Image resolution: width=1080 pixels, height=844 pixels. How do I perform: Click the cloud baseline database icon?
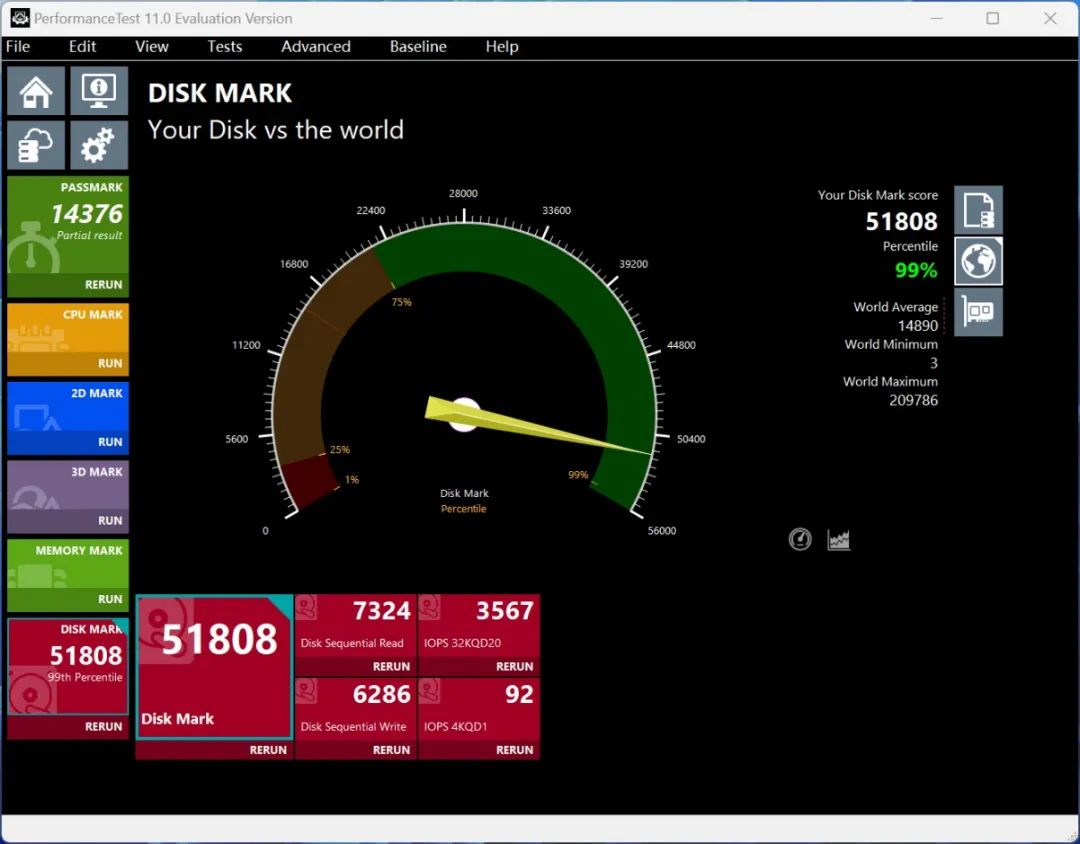tap(35, 144)
